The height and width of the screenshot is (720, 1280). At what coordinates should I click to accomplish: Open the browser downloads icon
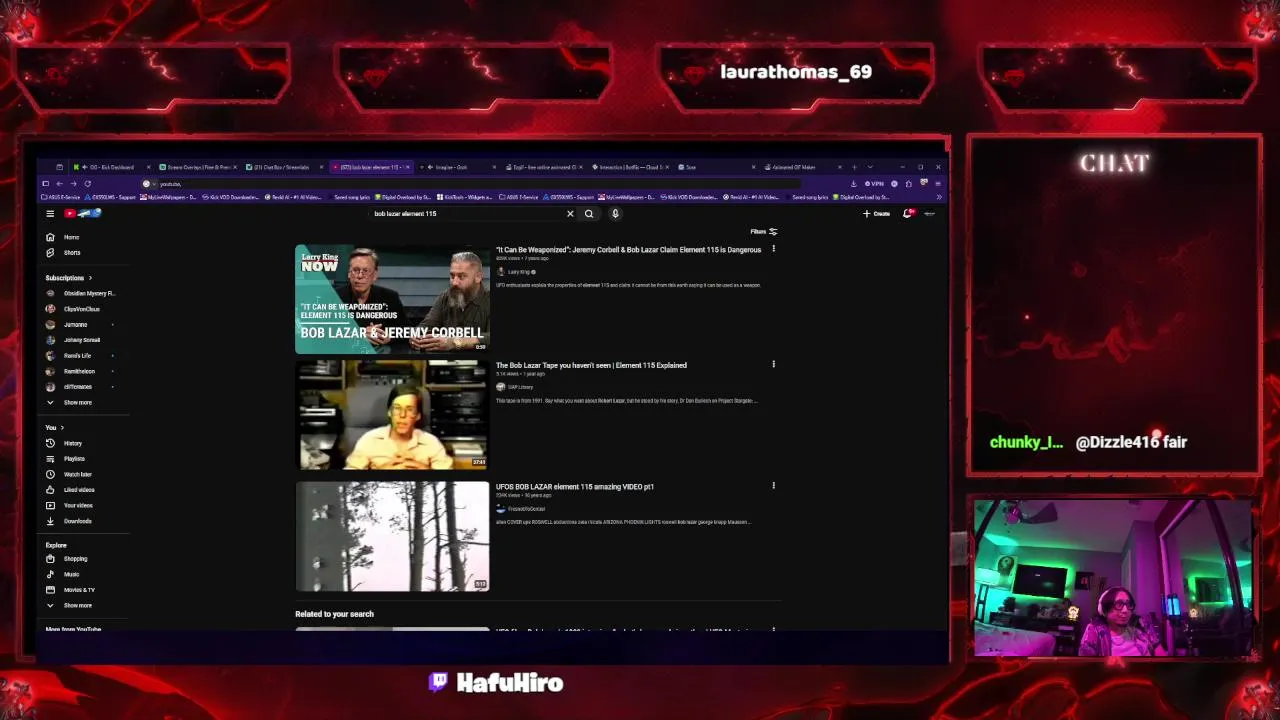click(x=854, y=183)
